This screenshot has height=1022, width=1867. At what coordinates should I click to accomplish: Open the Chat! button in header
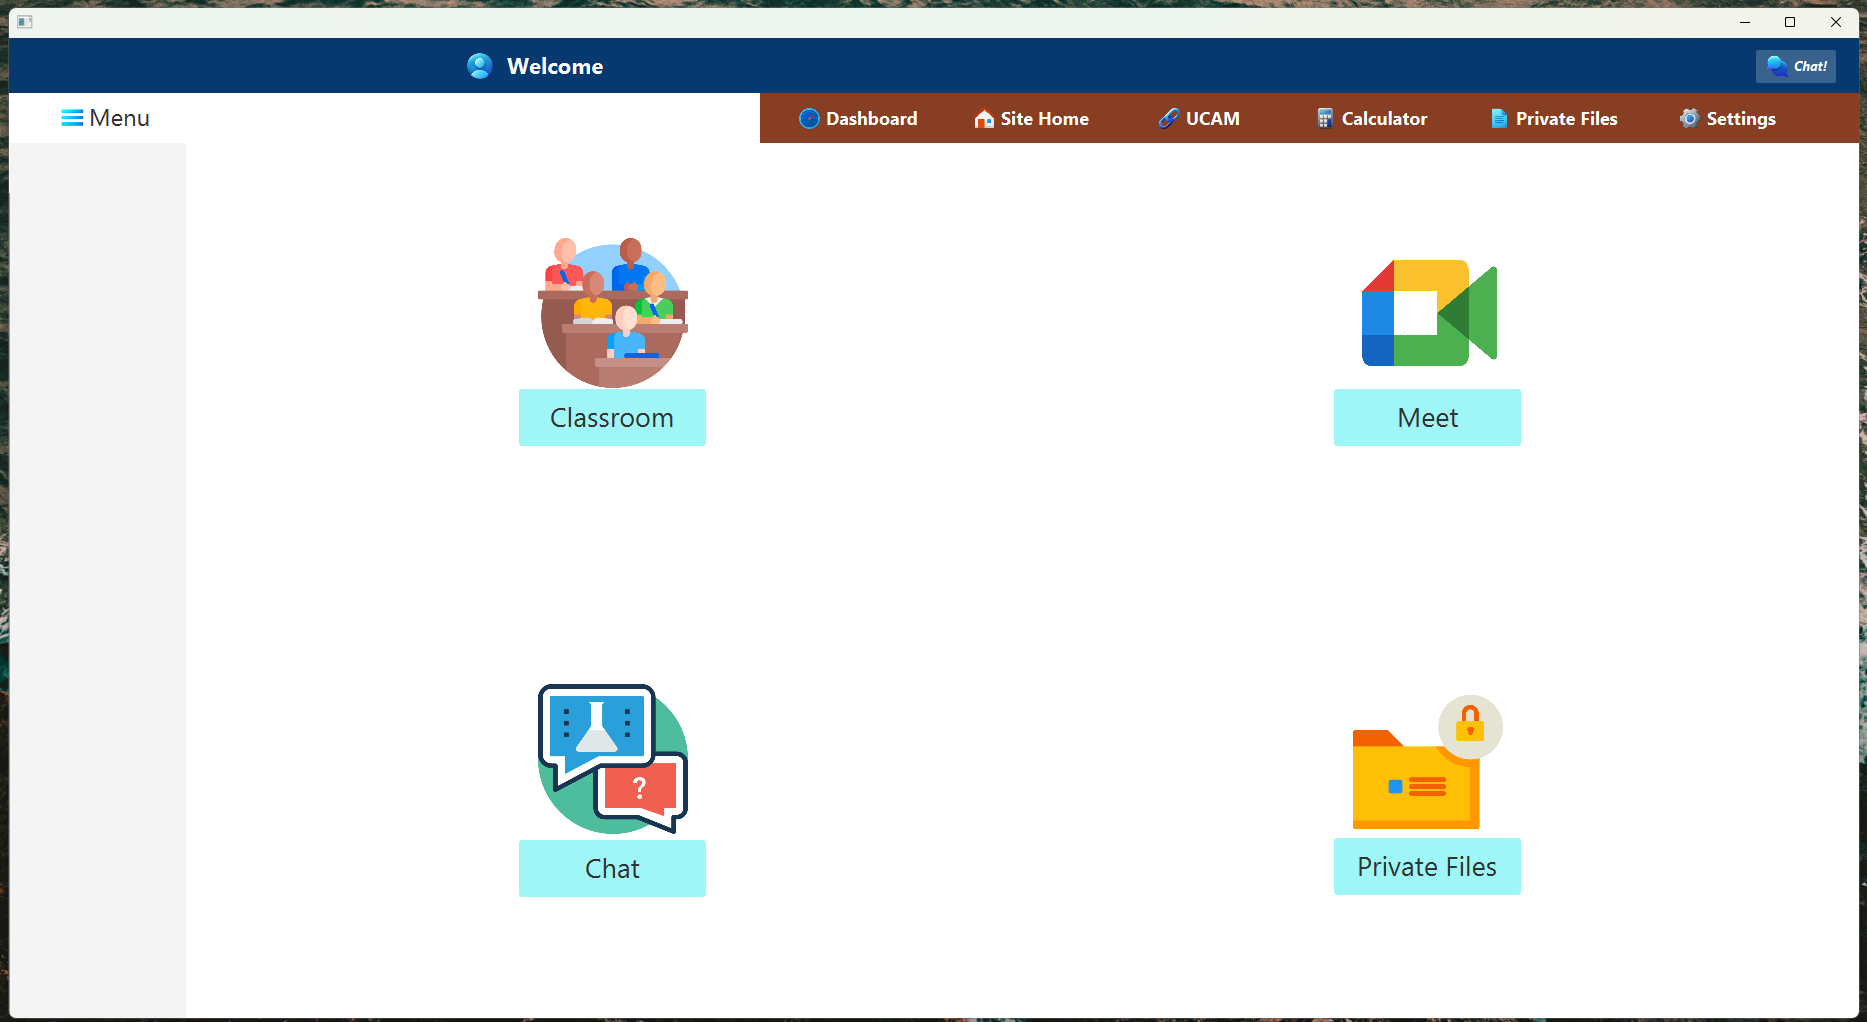pos(1796,66)
